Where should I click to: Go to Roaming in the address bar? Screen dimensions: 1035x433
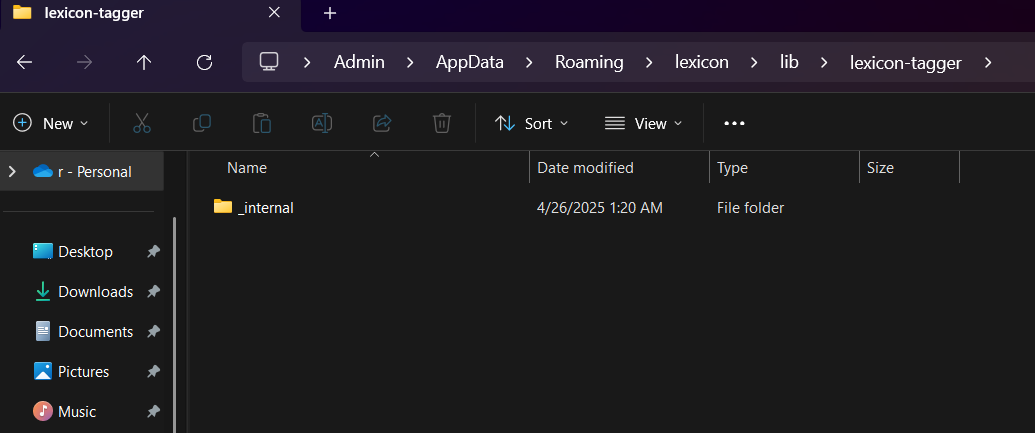pos(589,62)
